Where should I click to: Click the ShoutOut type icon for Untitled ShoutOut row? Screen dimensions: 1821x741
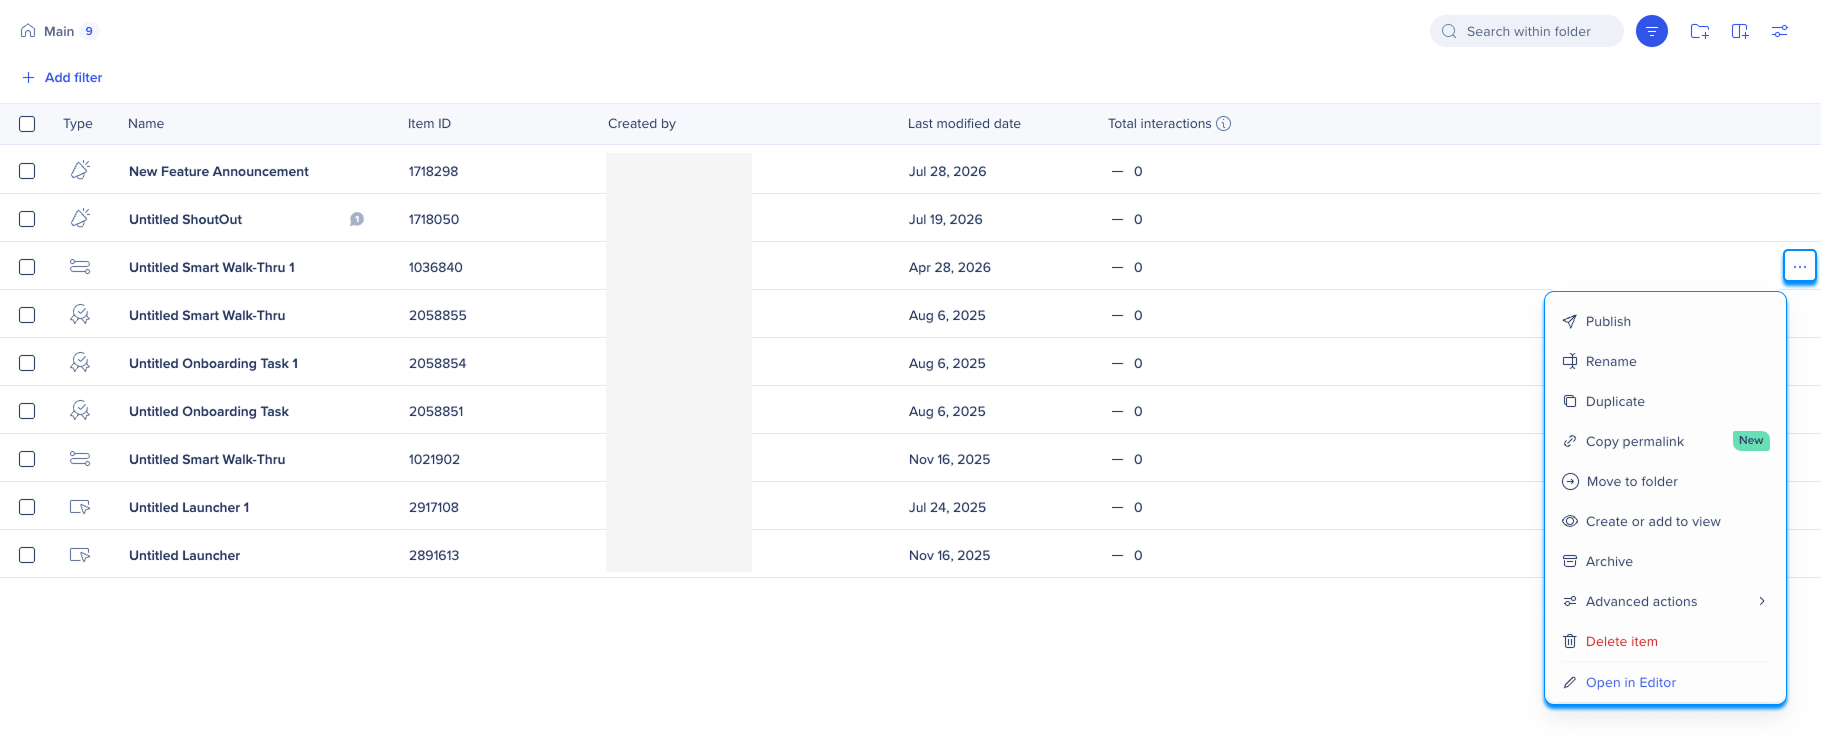tap(80, 219)
